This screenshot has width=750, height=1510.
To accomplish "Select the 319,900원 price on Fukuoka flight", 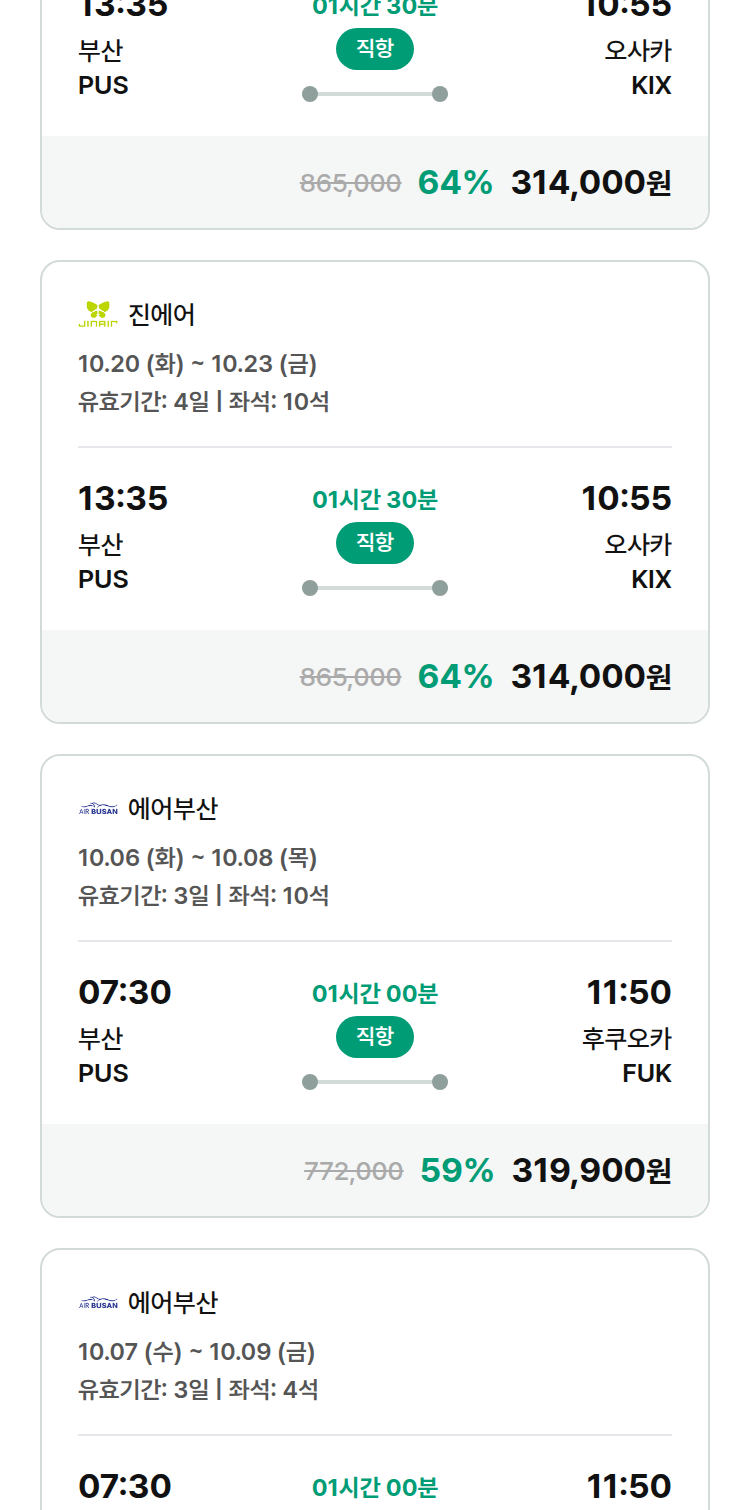I will pos(592,1170).
